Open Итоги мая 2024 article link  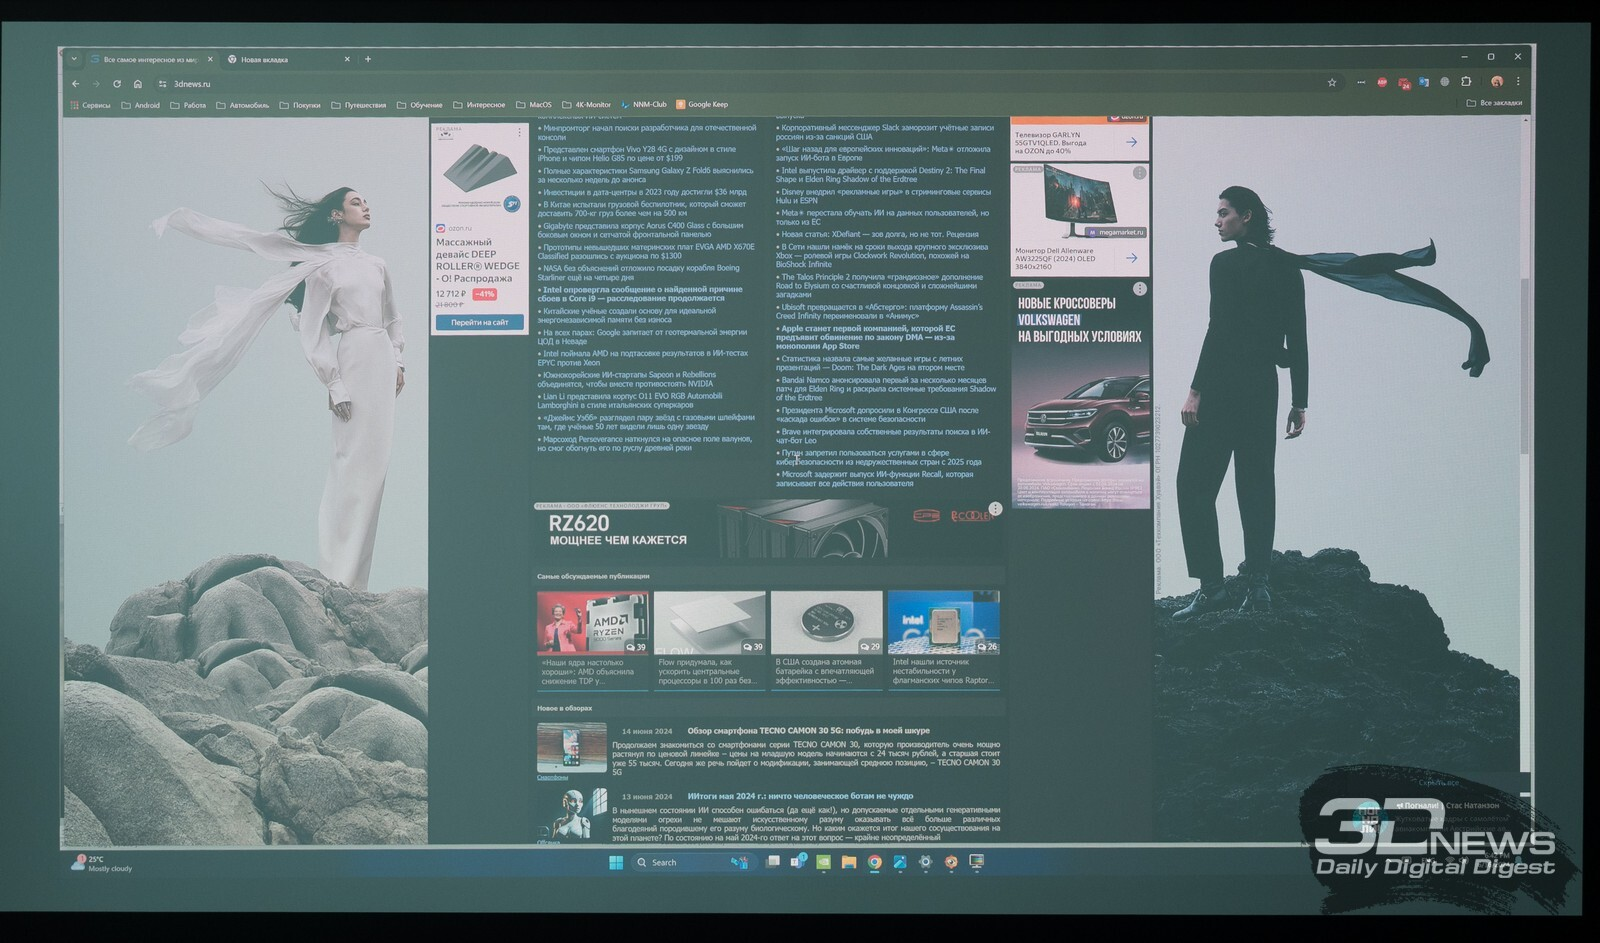[x=800, y=797]
